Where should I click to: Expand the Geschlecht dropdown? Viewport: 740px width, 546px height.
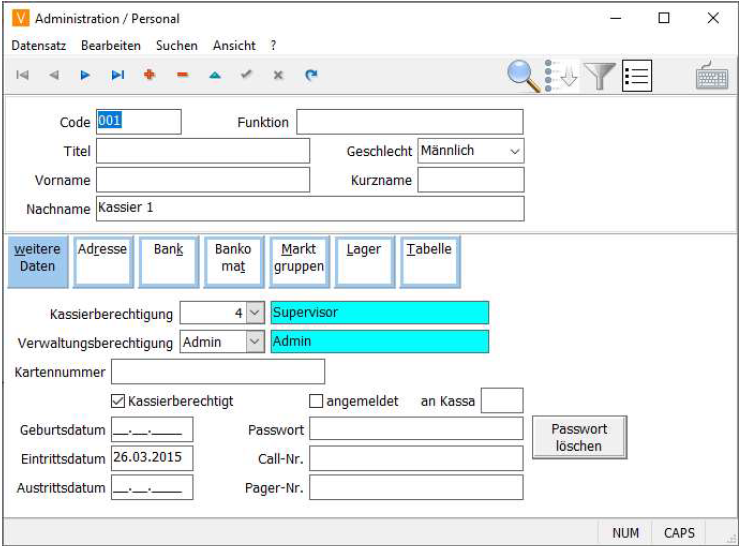[x=514, y=151]
